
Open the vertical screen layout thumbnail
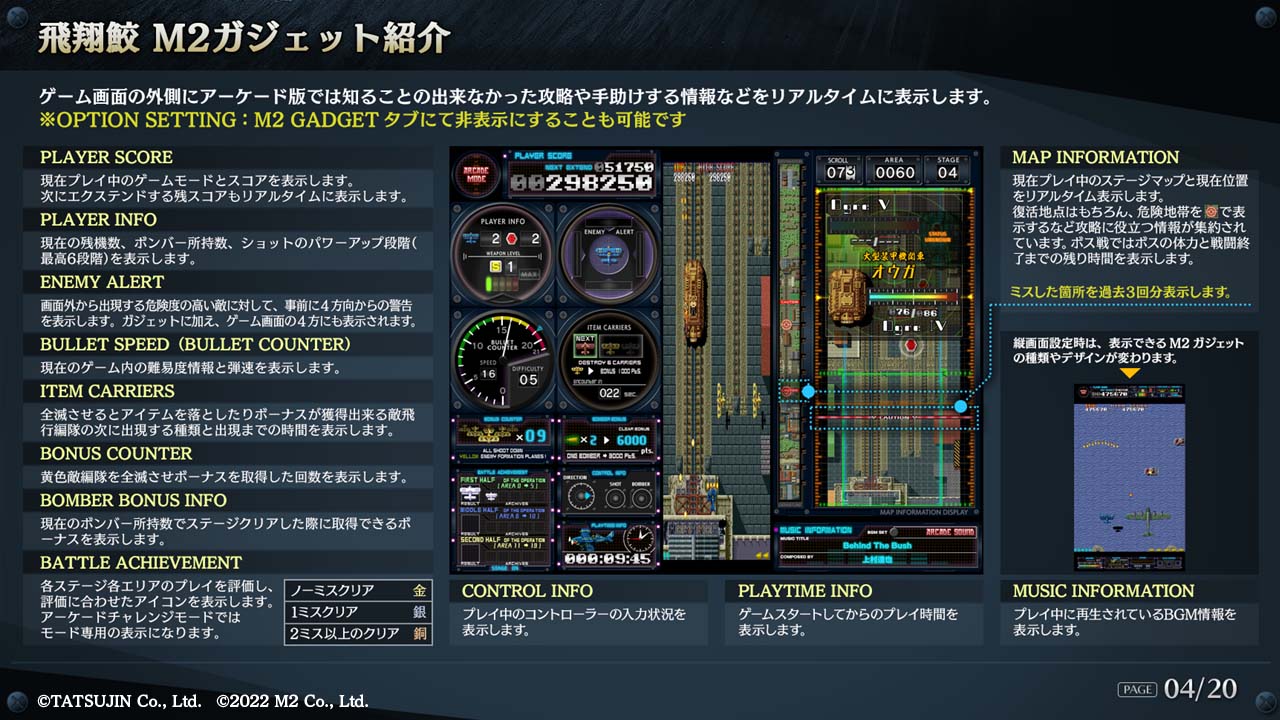pyautogui.click(x=1129, y=478)
